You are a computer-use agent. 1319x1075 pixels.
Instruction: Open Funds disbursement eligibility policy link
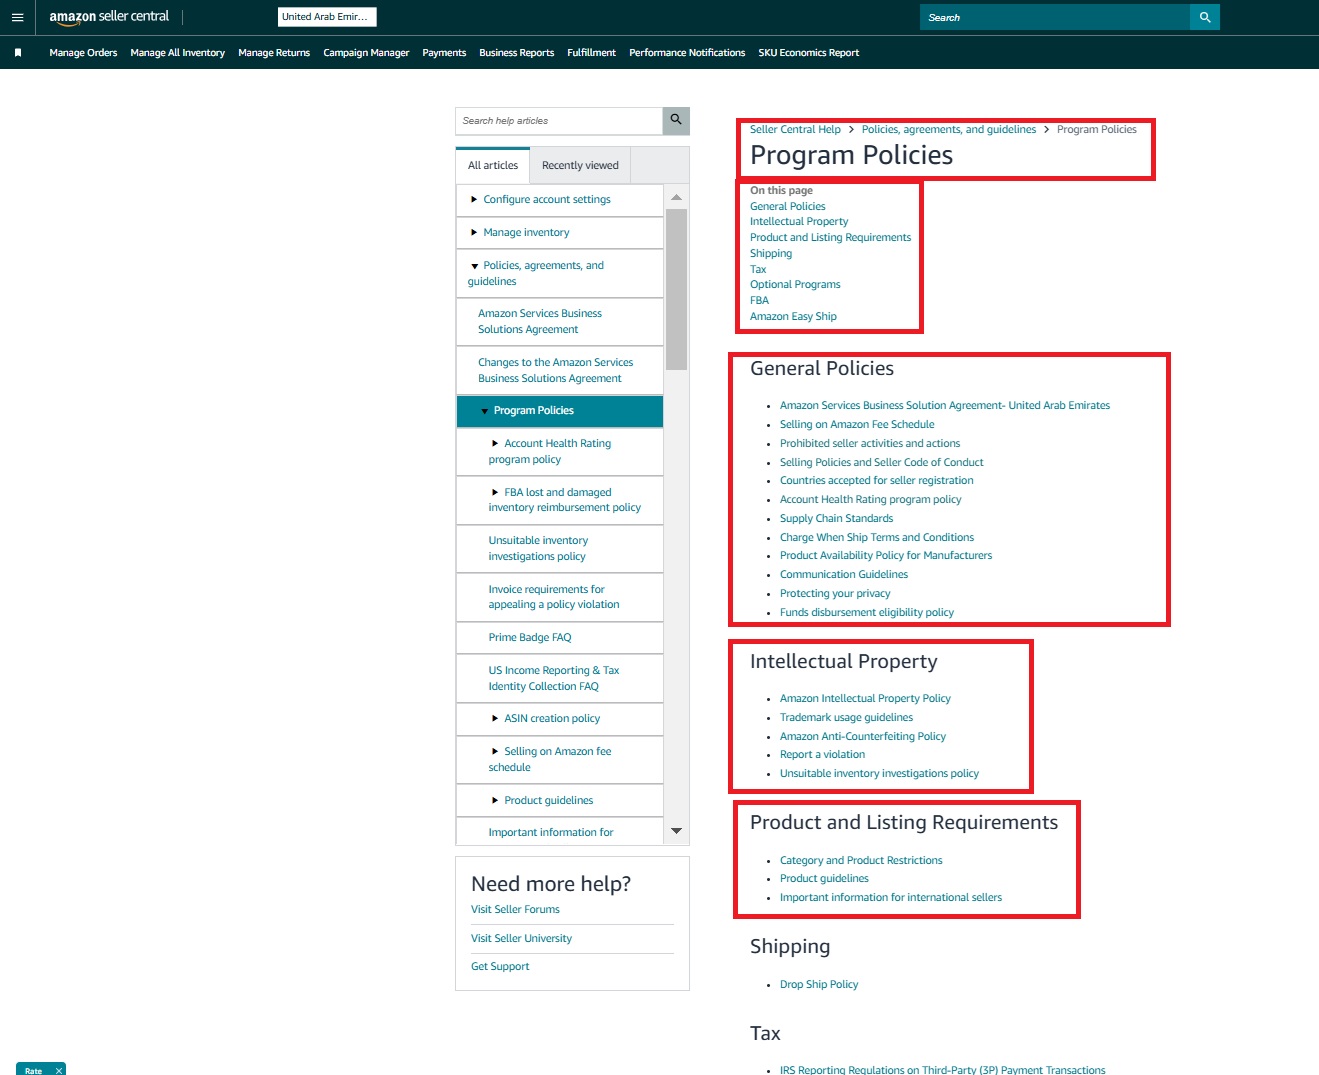[x=867, y=613]
